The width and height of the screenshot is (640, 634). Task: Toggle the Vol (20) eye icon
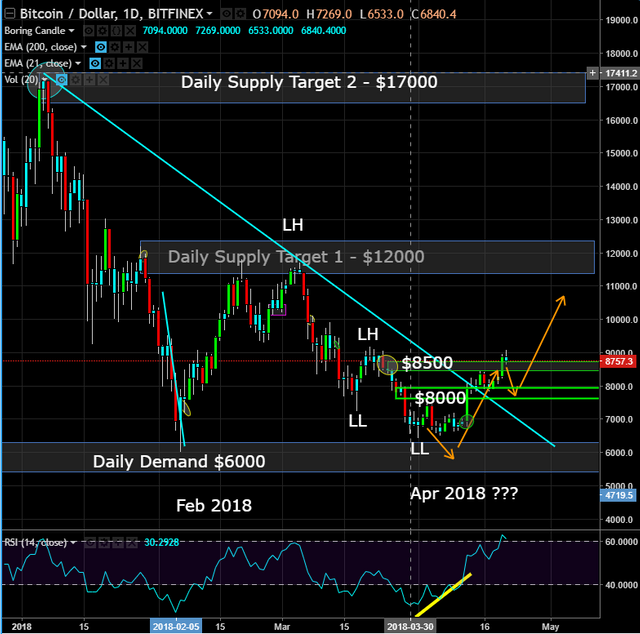click(x=62, y=80)
